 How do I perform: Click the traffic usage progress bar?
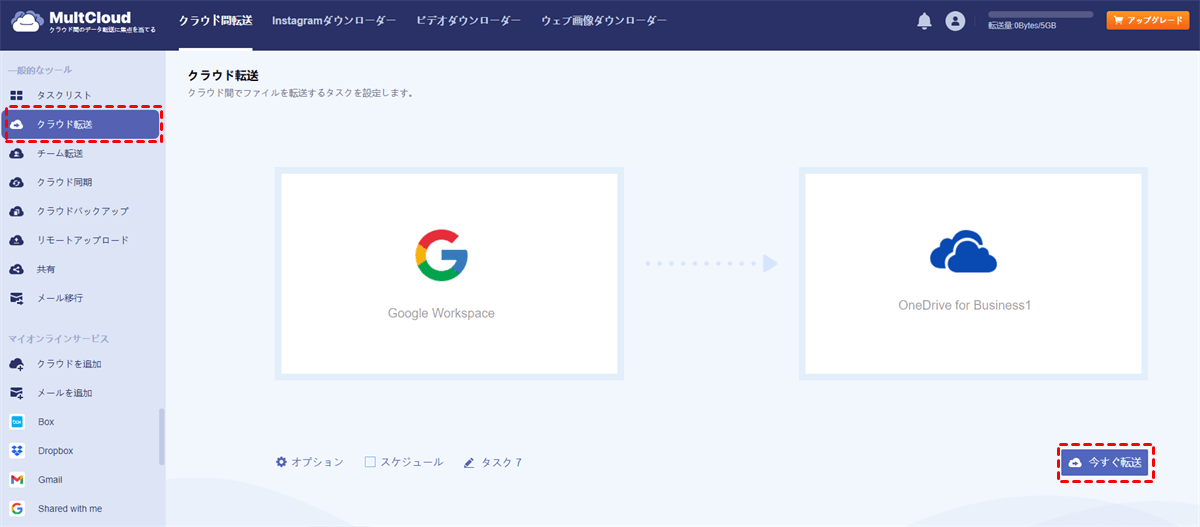click(x=1040, y=14)
